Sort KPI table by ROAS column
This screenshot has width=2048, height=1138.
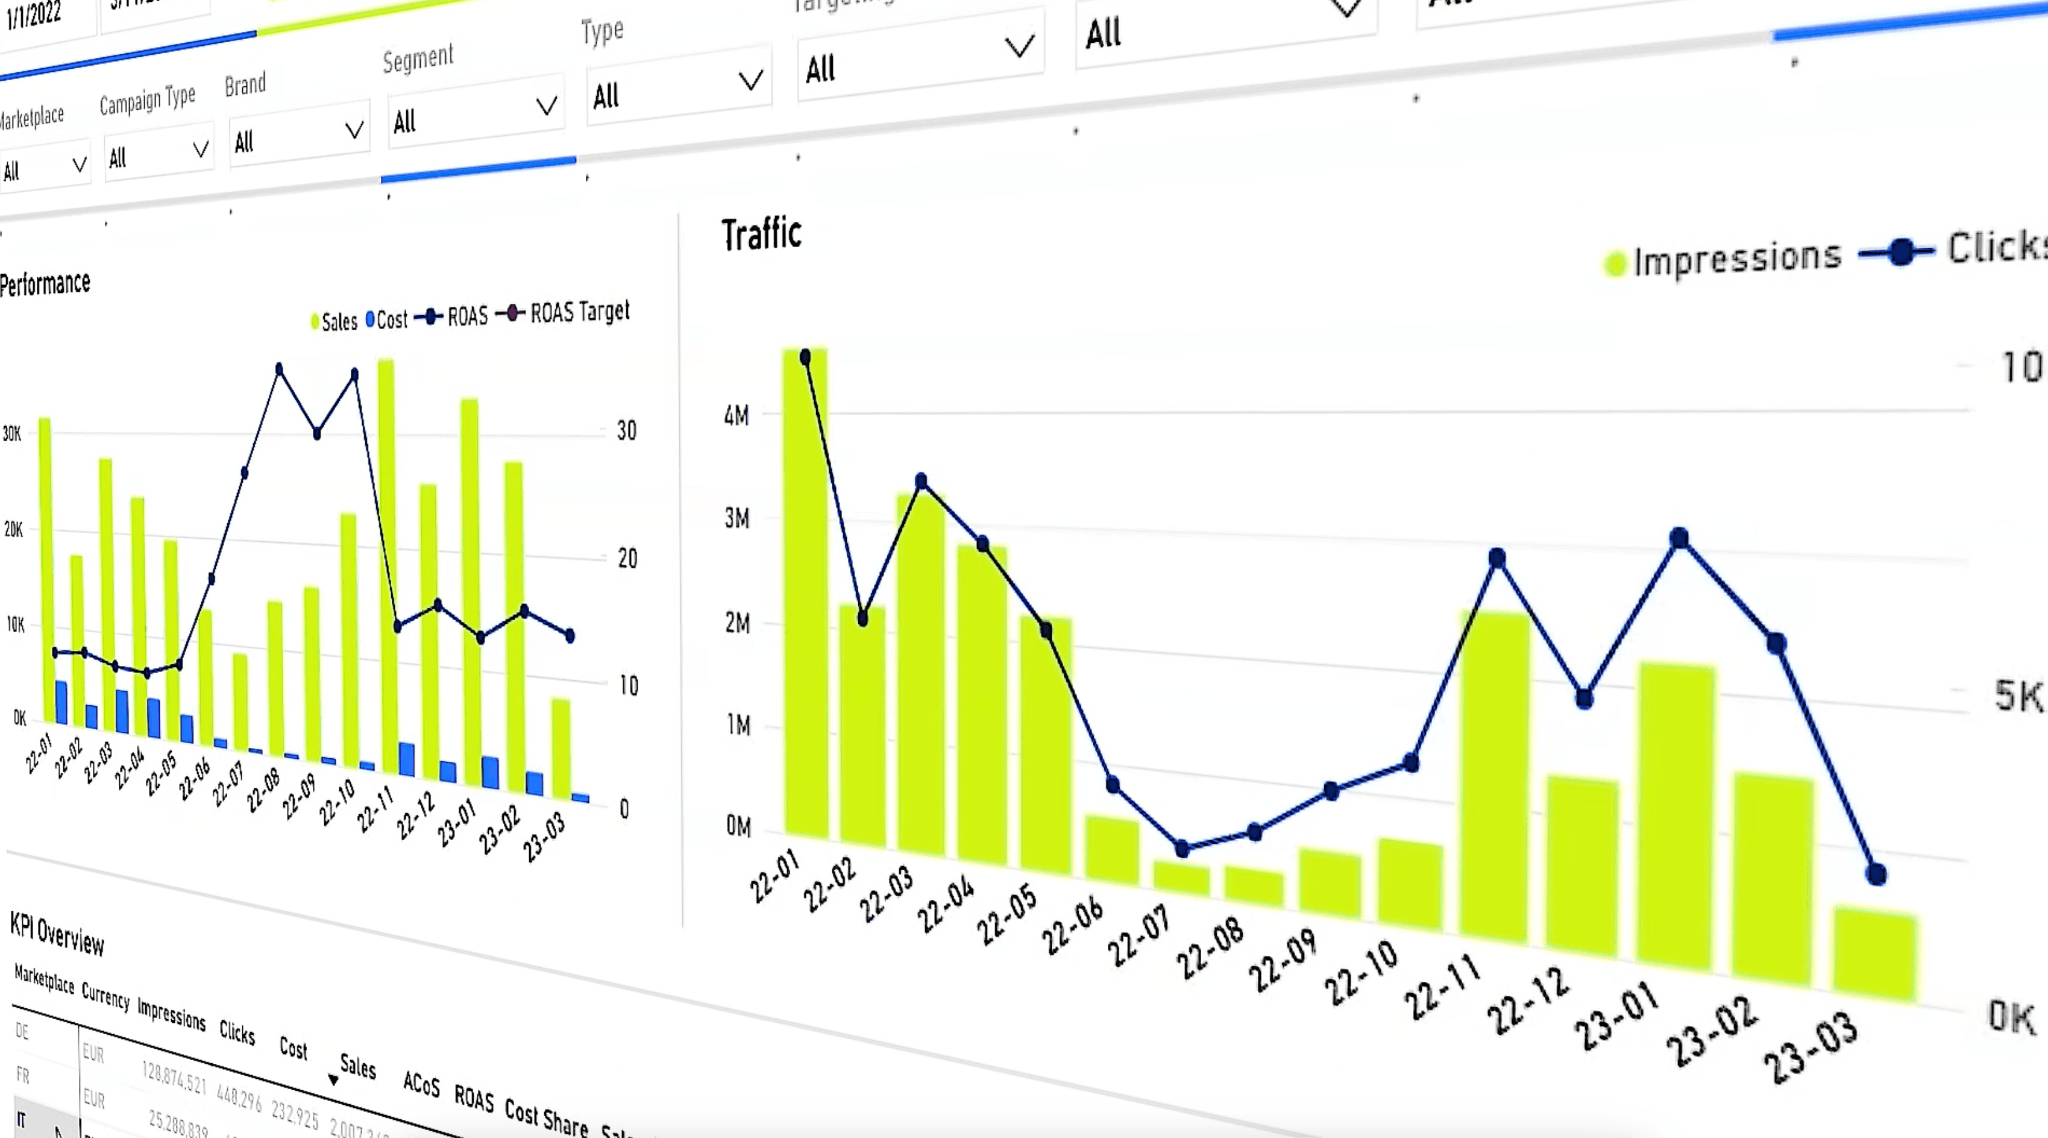[474, 1099]
